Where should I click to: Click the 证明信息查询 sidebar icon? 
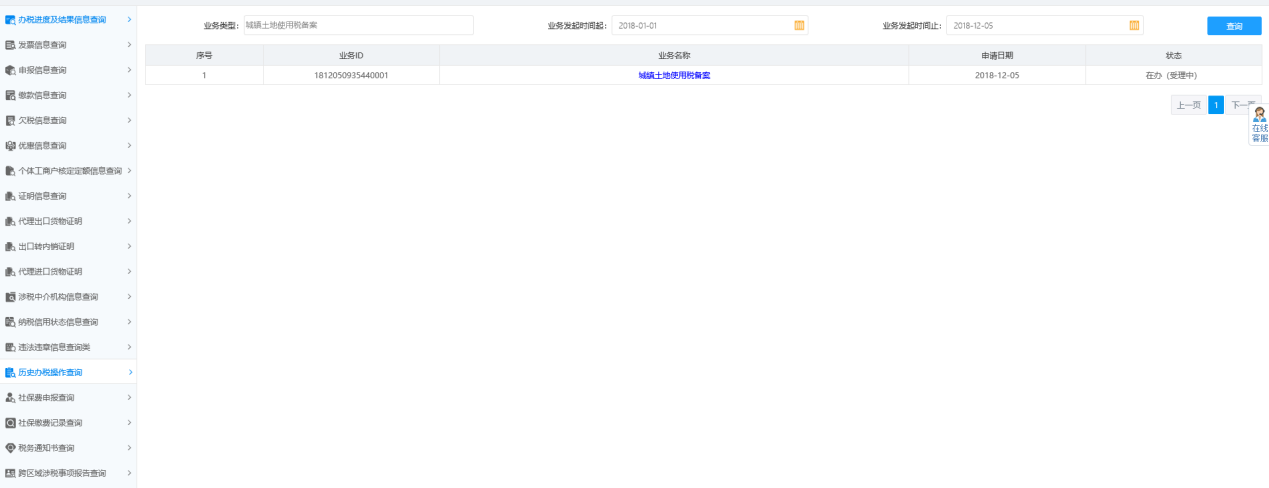[10, 196]
